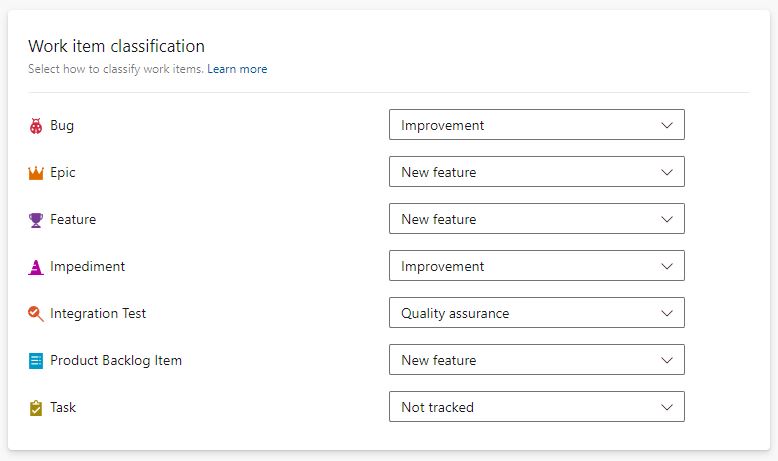Click the Integration Test magnifier icon

click(x=36, y=314)
